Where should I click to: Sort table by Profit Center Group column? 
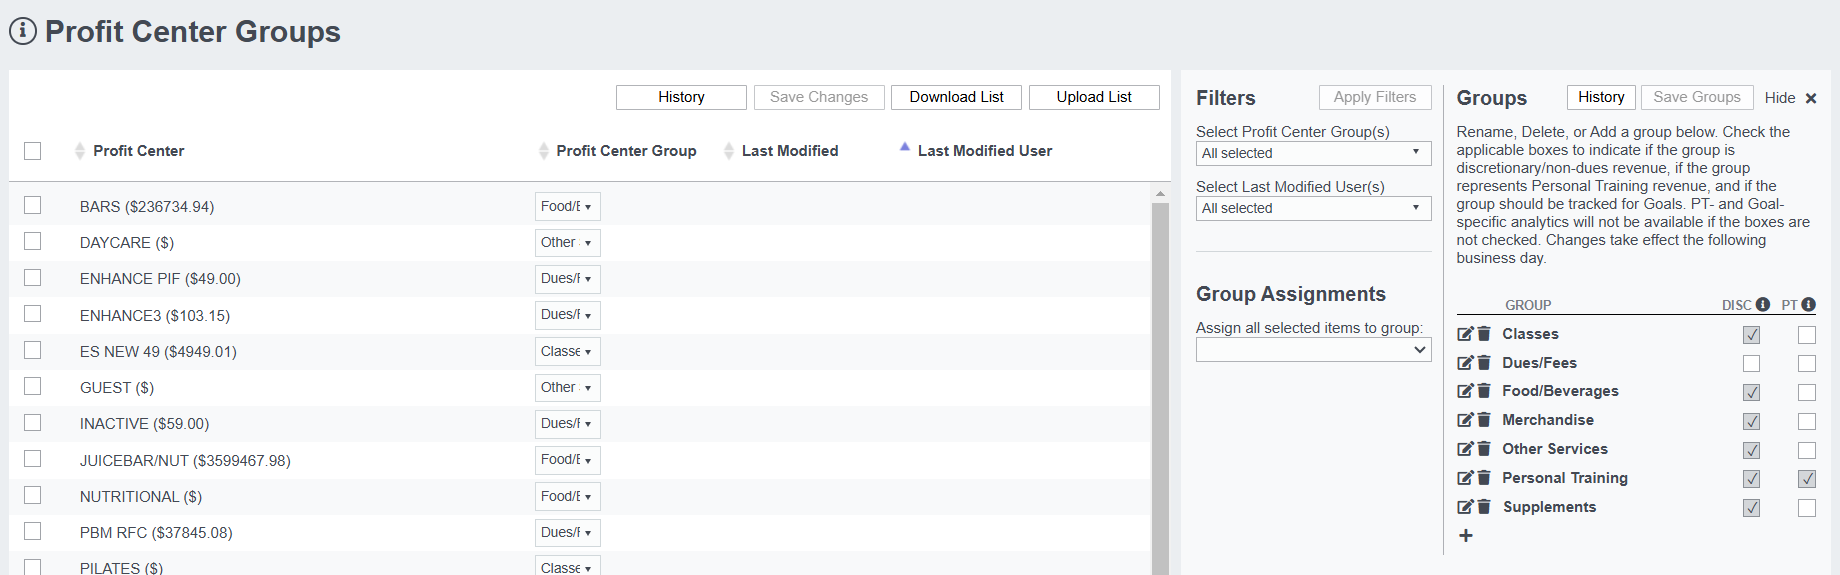pyautogui.click(x=626, y=151)
